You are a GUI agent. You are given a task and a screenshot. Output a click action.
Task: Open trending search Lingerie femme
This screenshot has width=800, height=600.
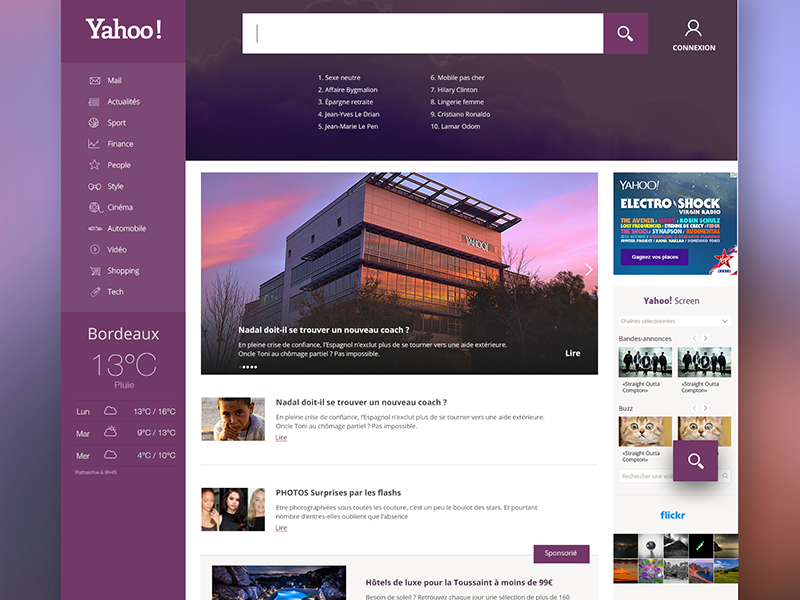(x=457, y=102)
